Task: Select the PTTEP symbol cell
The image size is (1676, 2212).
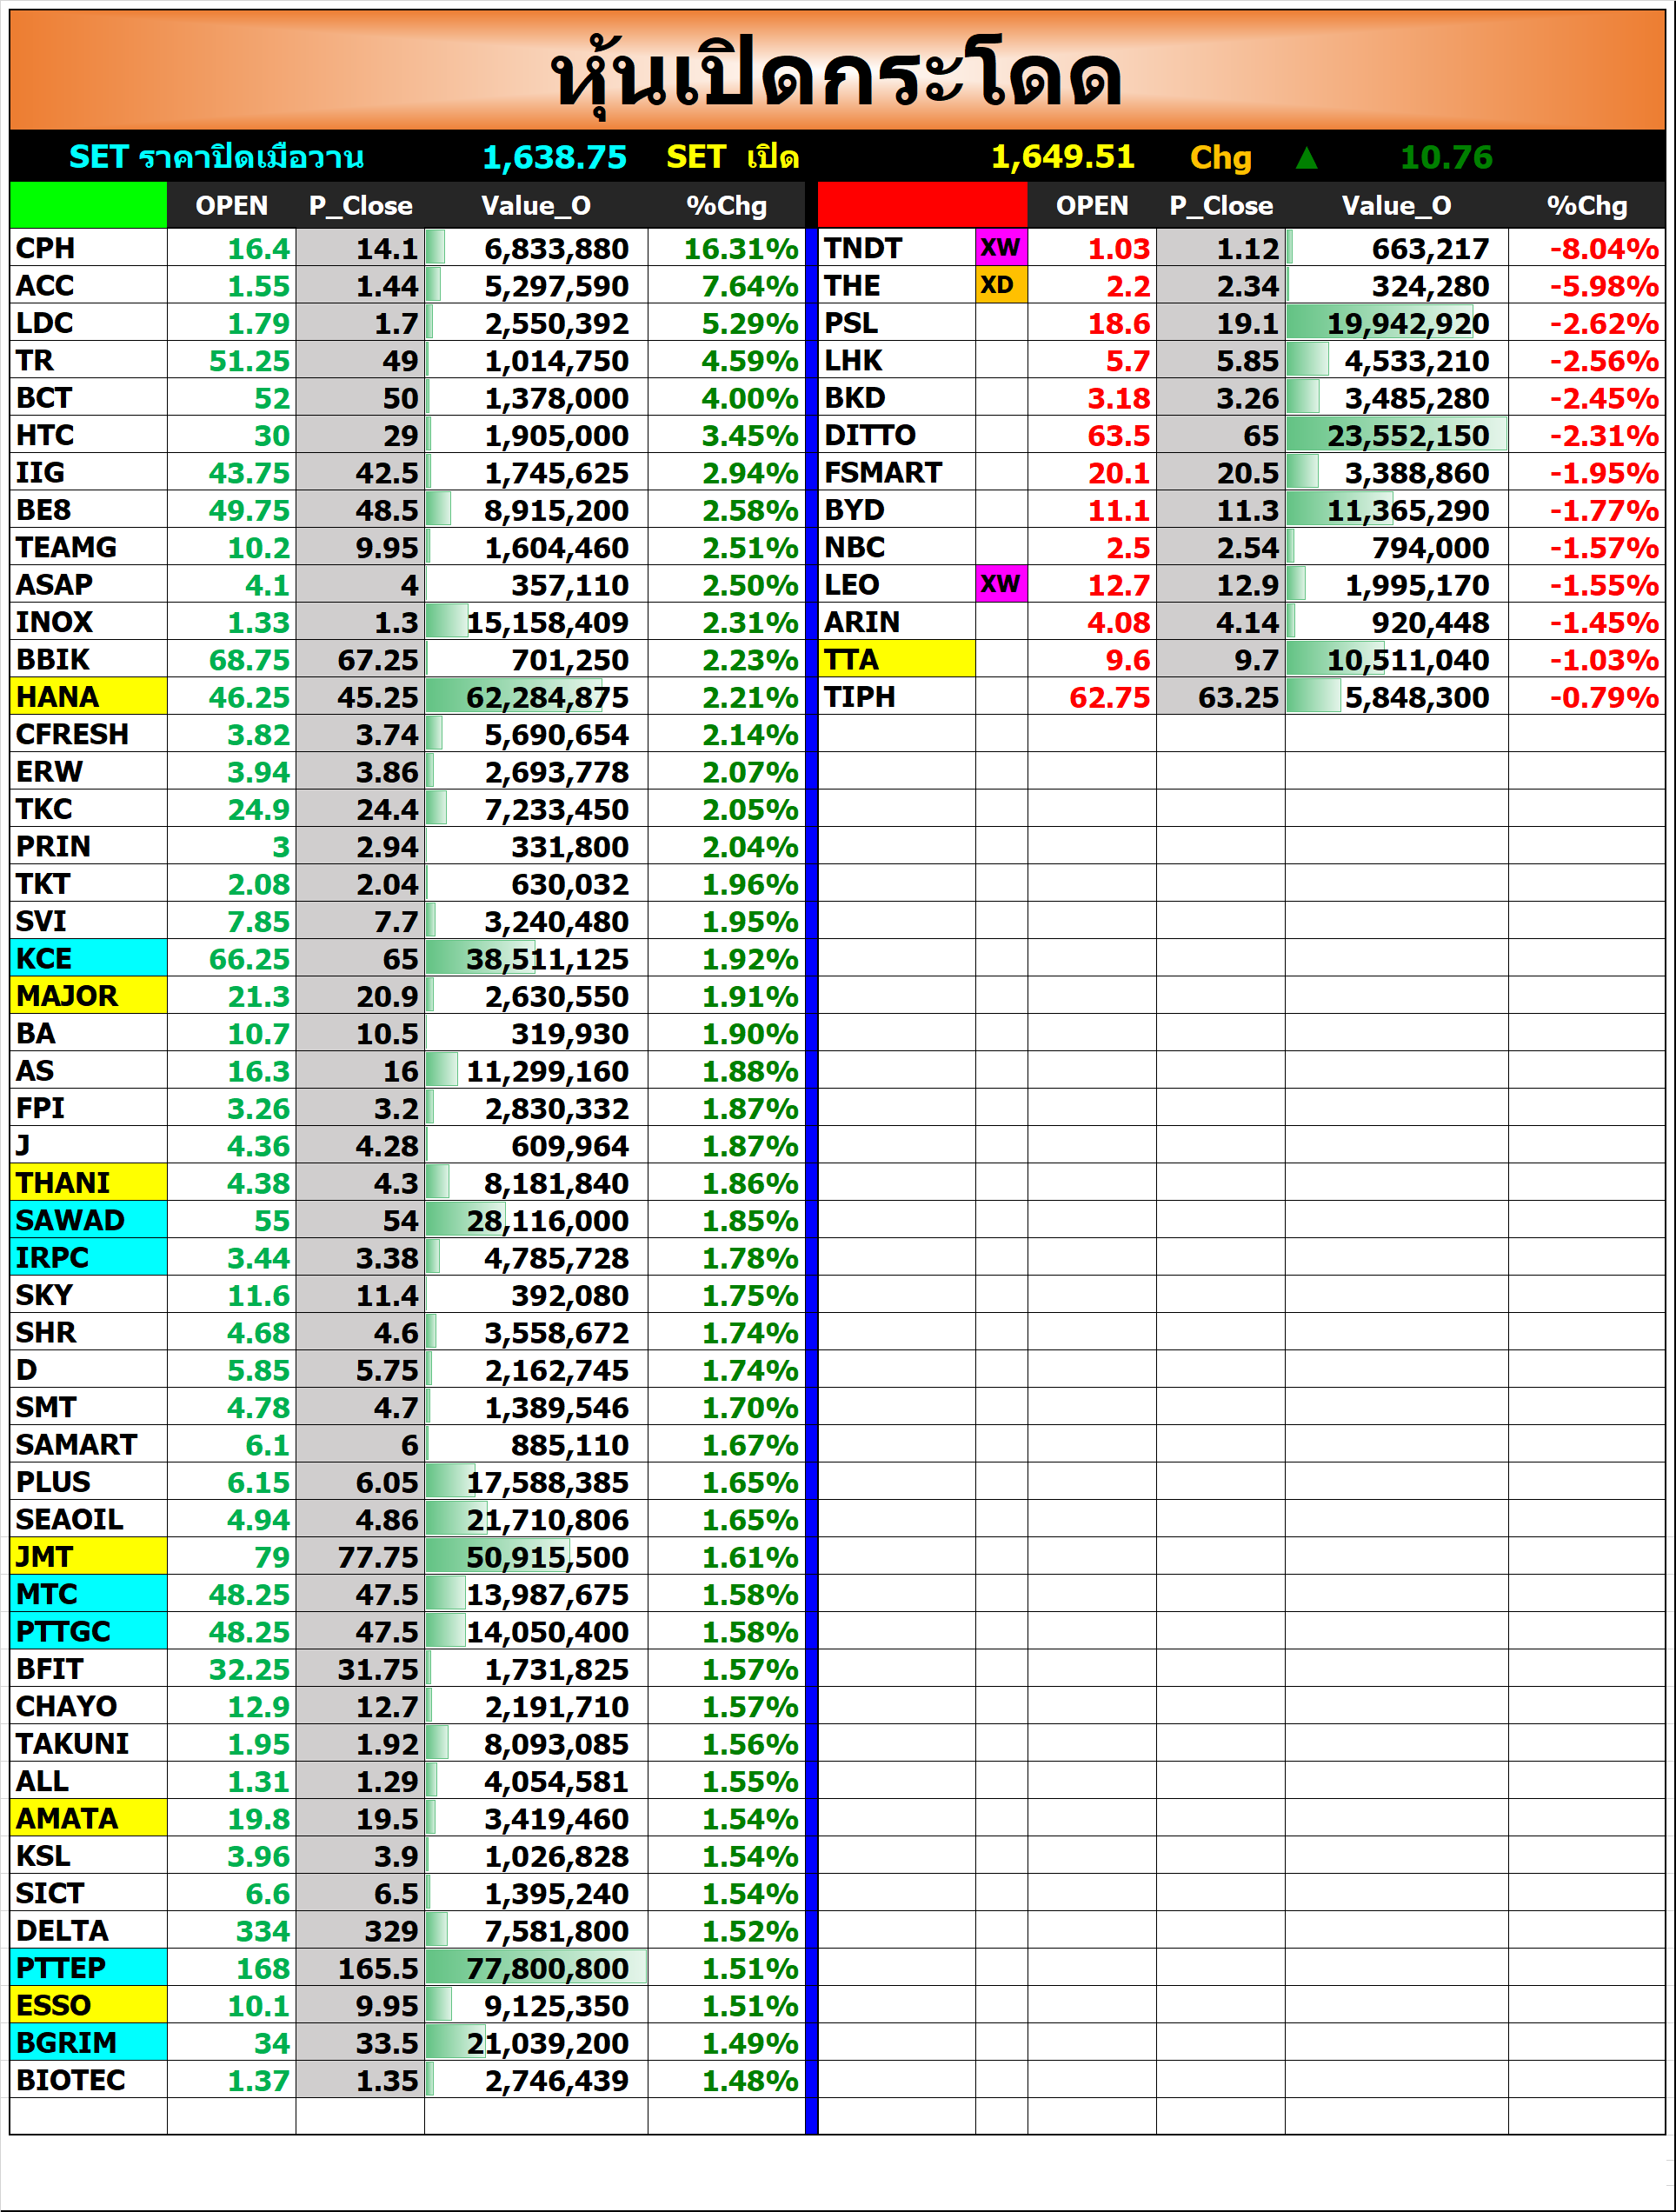Action: click(88, 1968)
